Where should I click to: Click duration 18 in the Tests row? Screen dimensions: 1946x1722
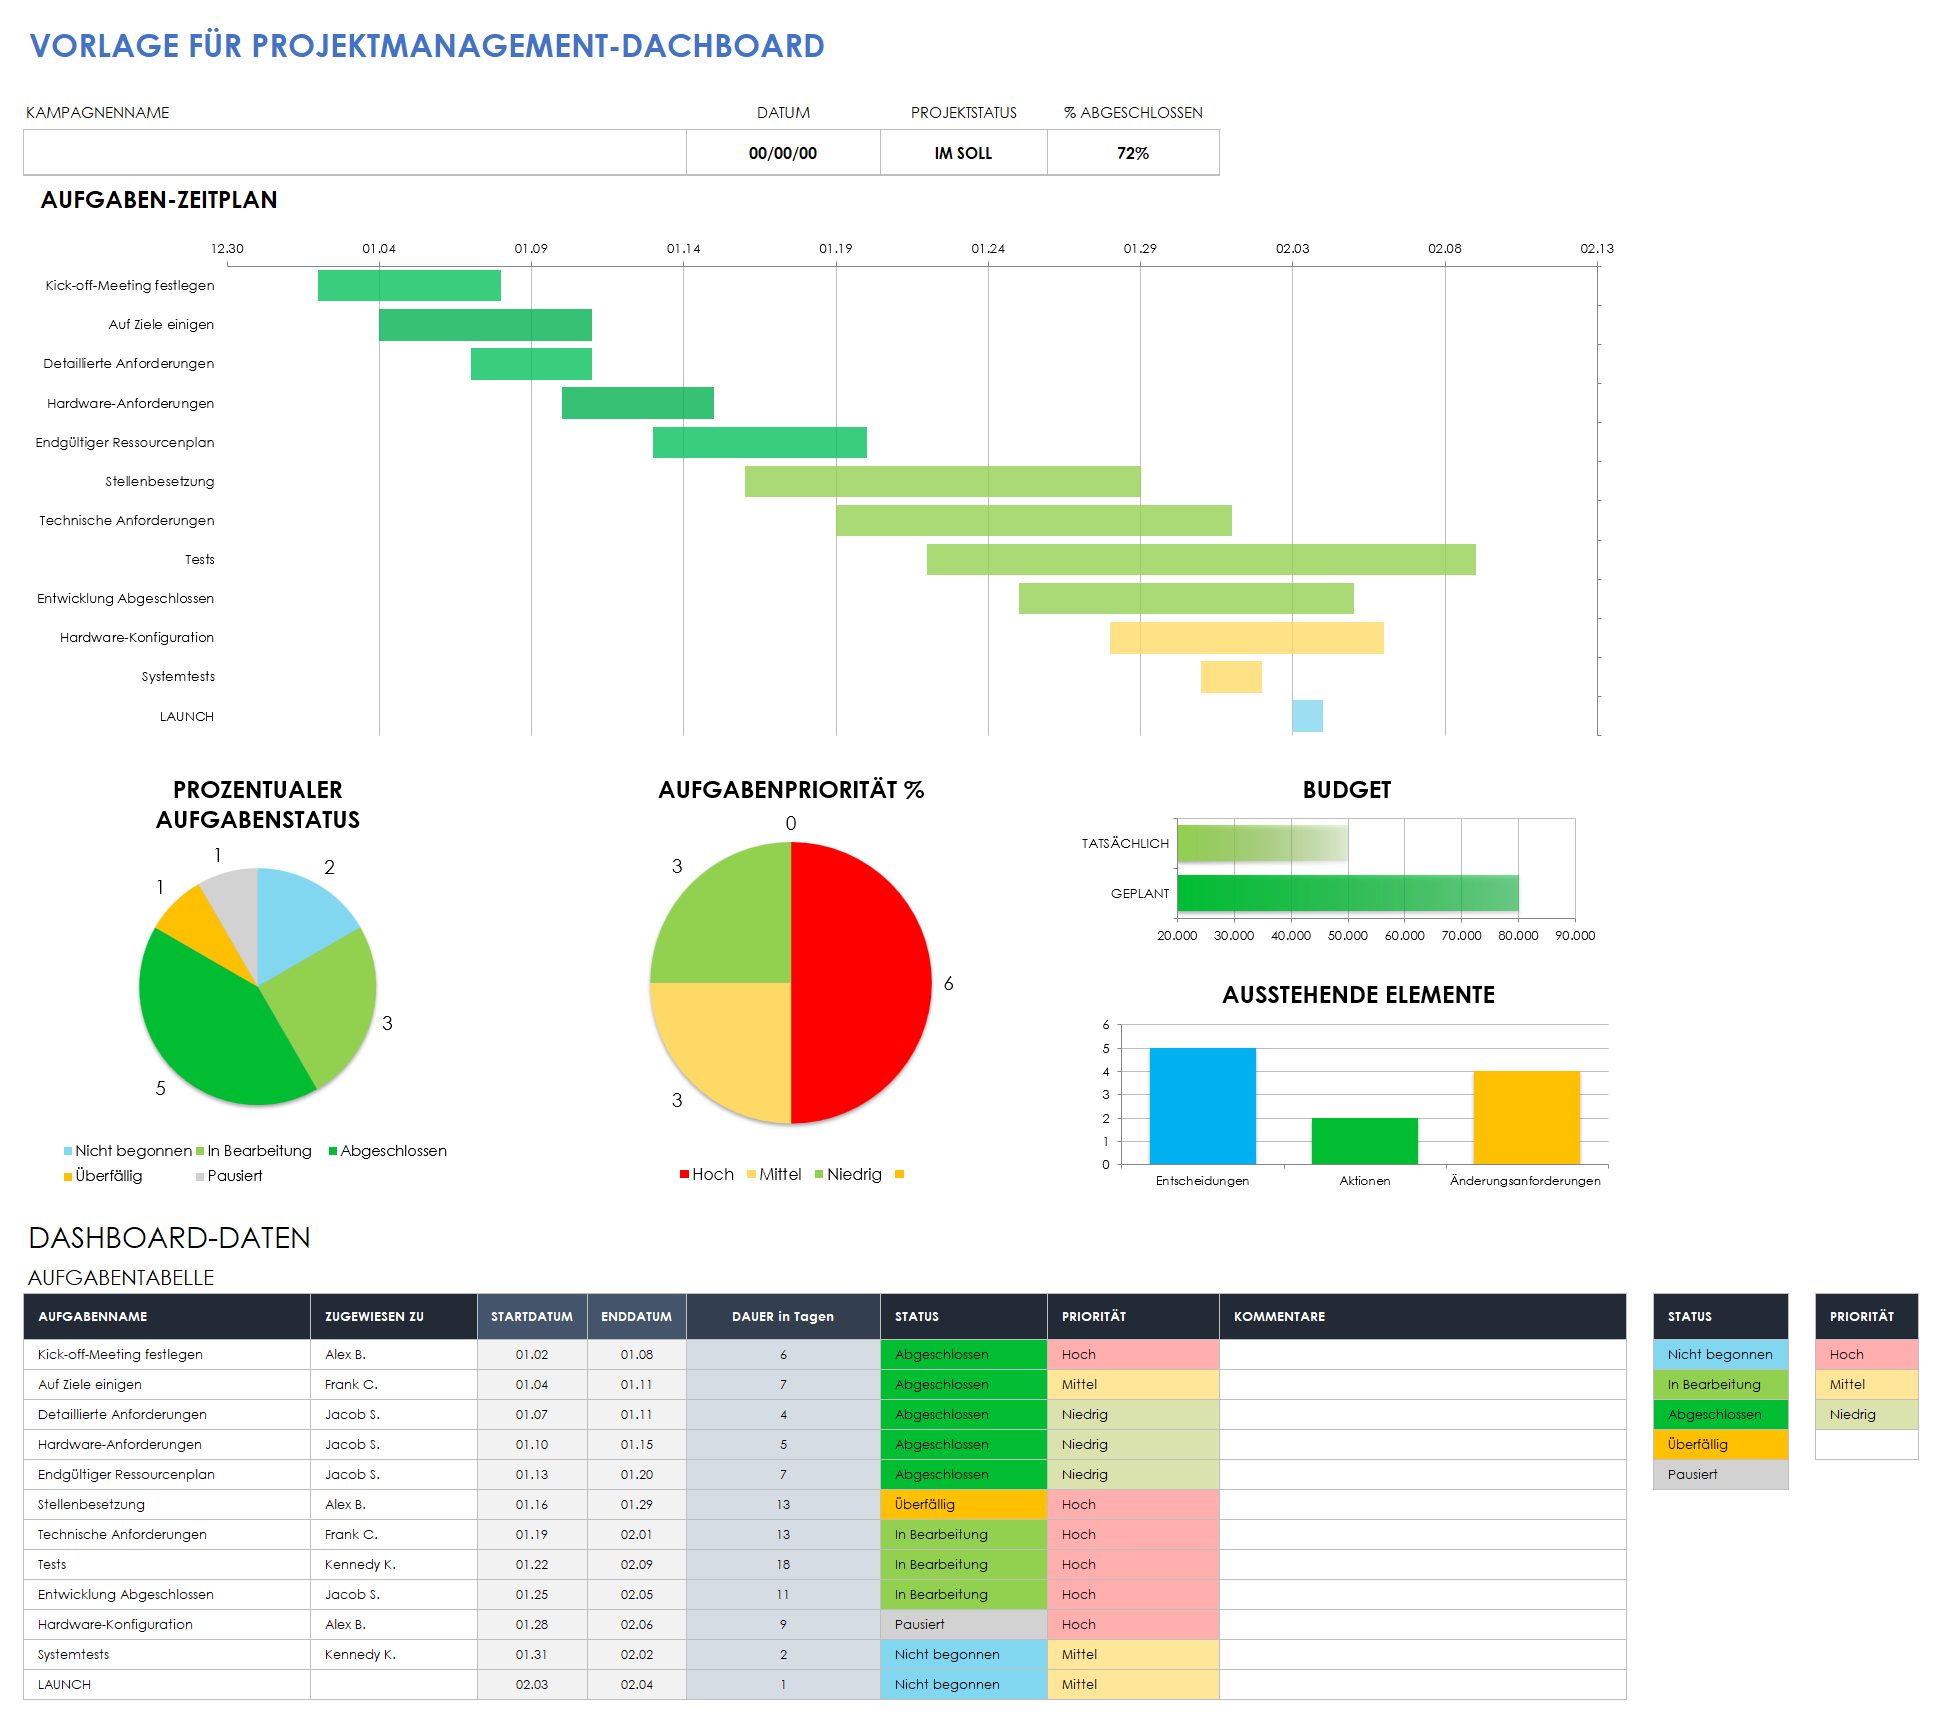(783, 1564)
